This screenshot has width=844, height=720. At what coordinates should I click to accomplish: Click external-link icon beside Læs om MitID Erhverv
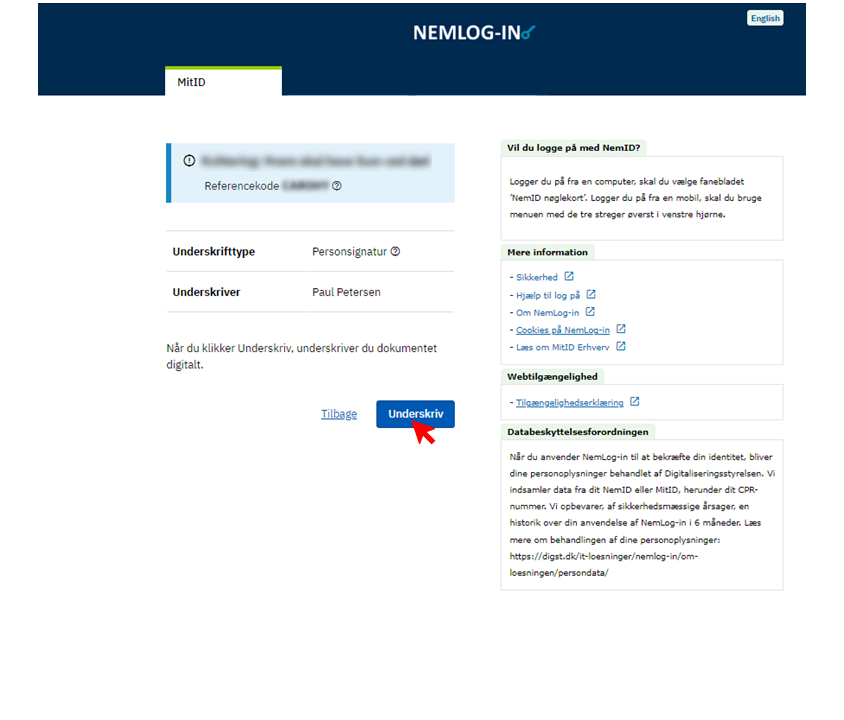click(621, 347)
